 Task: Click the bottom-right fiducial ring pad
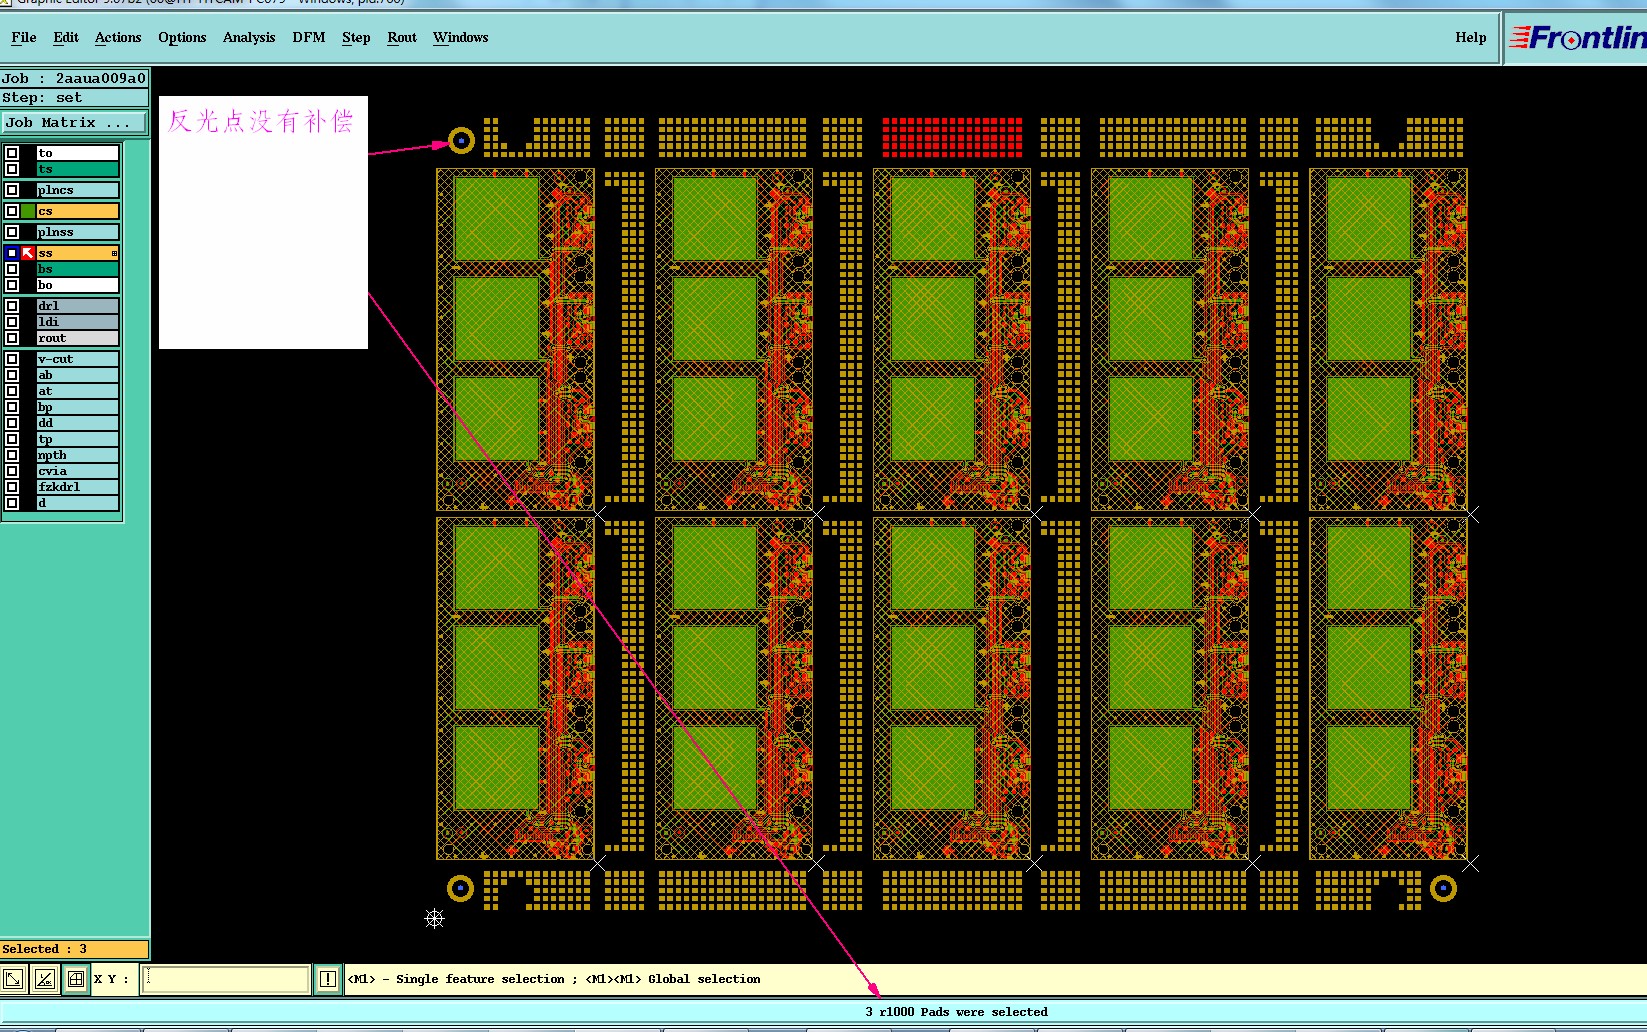click(x=1443, y=888)
